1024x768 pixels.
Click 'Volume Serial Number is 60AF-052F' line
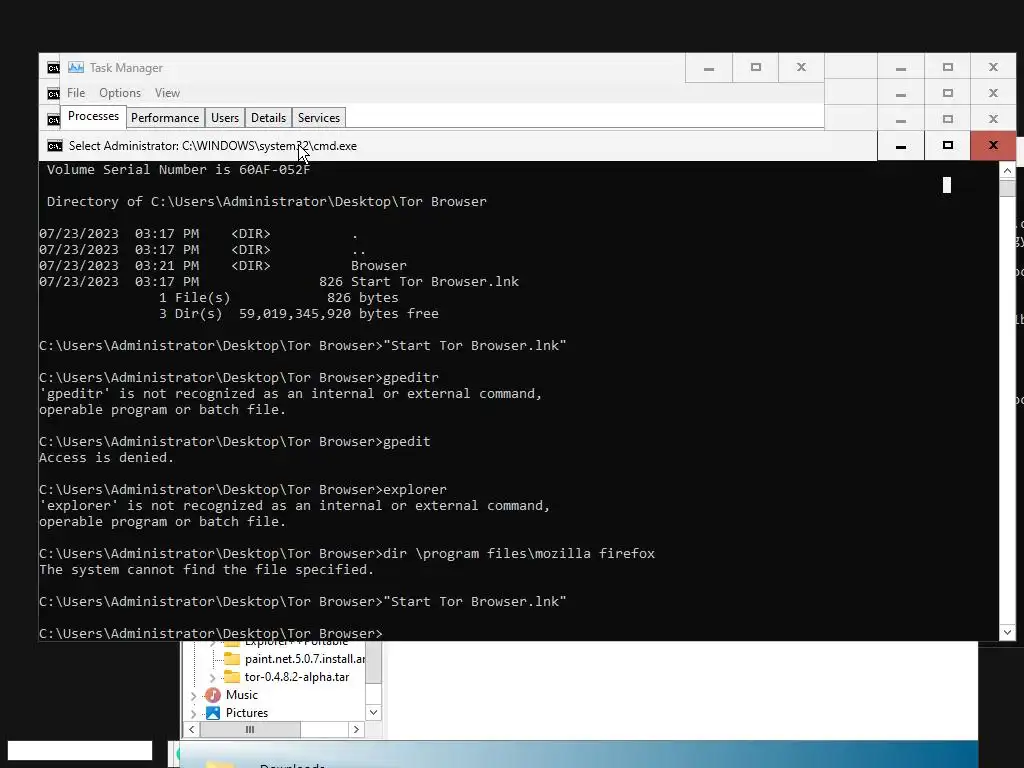point(178,170)
